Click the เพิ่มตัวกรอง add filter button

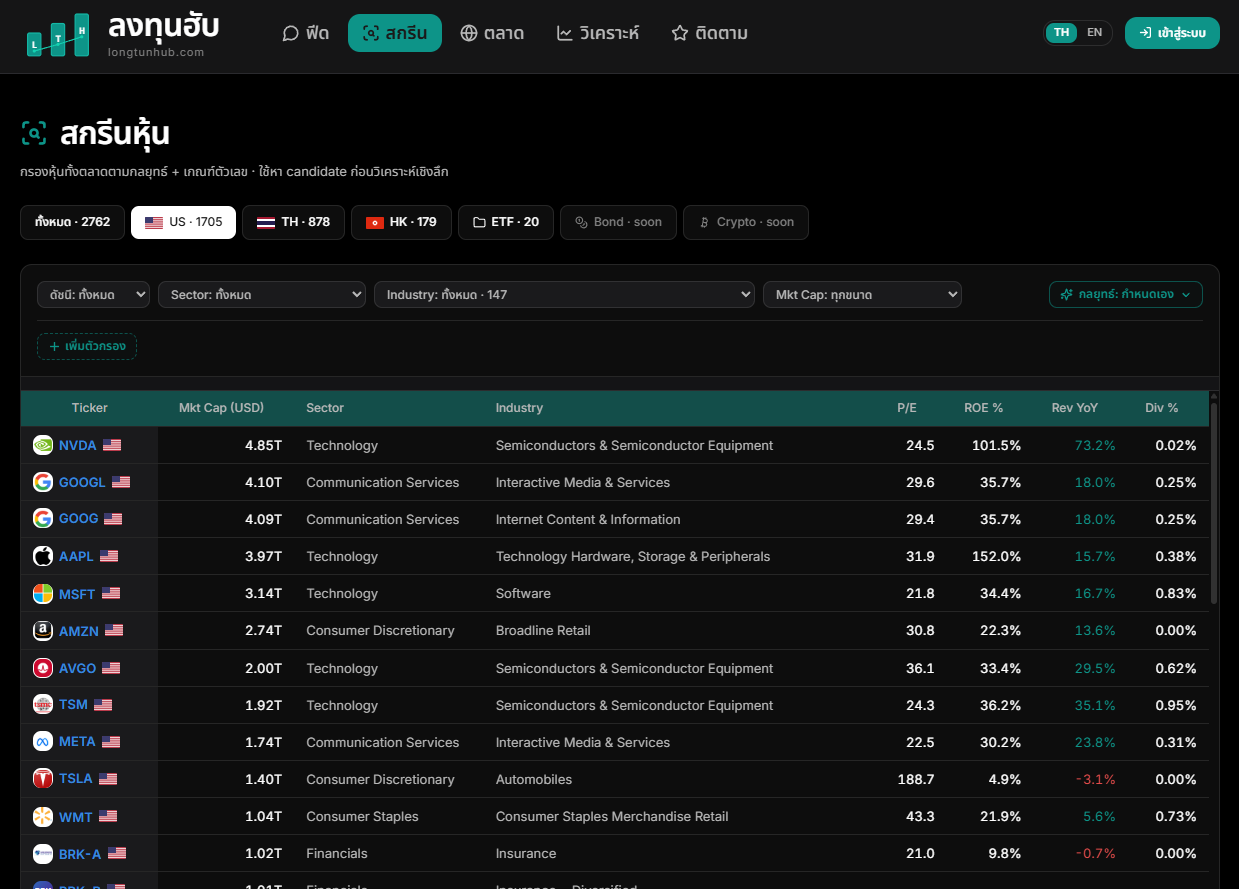[87, 346]
